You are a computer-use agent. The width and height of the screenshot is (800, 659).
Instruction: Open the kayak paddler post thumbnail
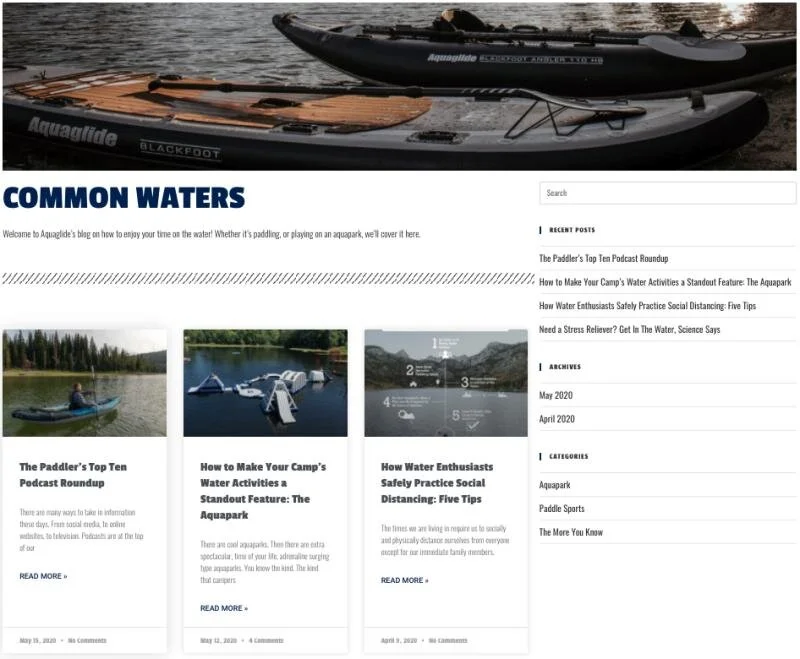85,383
